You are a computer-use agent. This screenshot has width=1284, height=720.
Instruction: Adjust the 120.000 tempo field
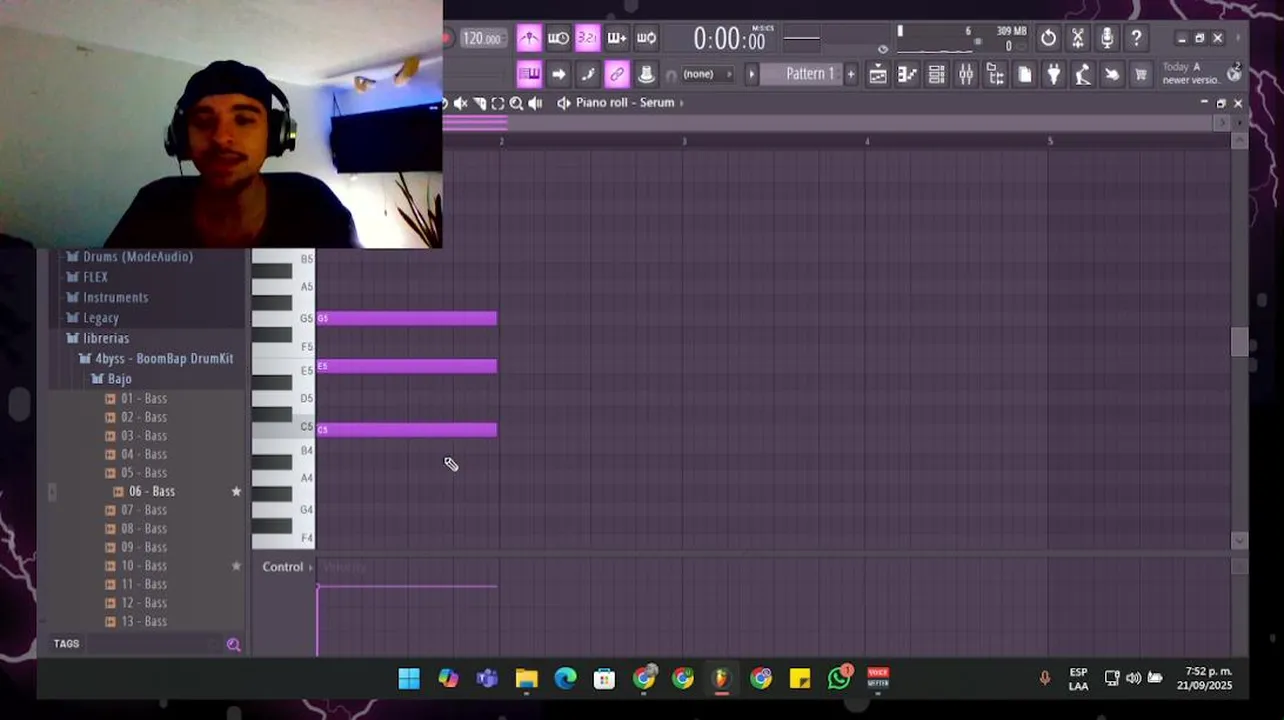(x=482, y=38)
